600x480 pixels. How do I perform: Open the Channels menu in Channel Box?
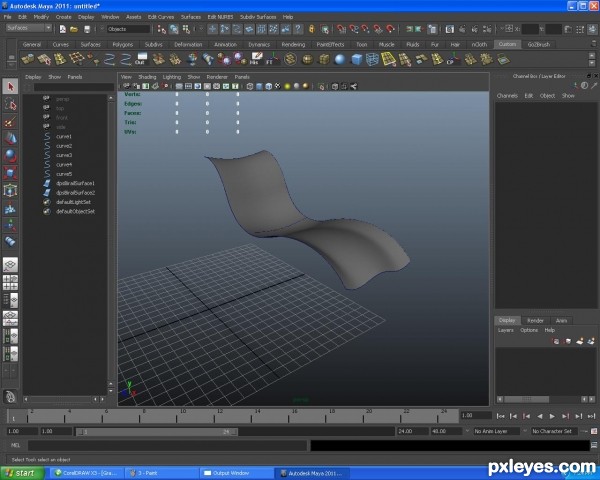tap(507, 96)
